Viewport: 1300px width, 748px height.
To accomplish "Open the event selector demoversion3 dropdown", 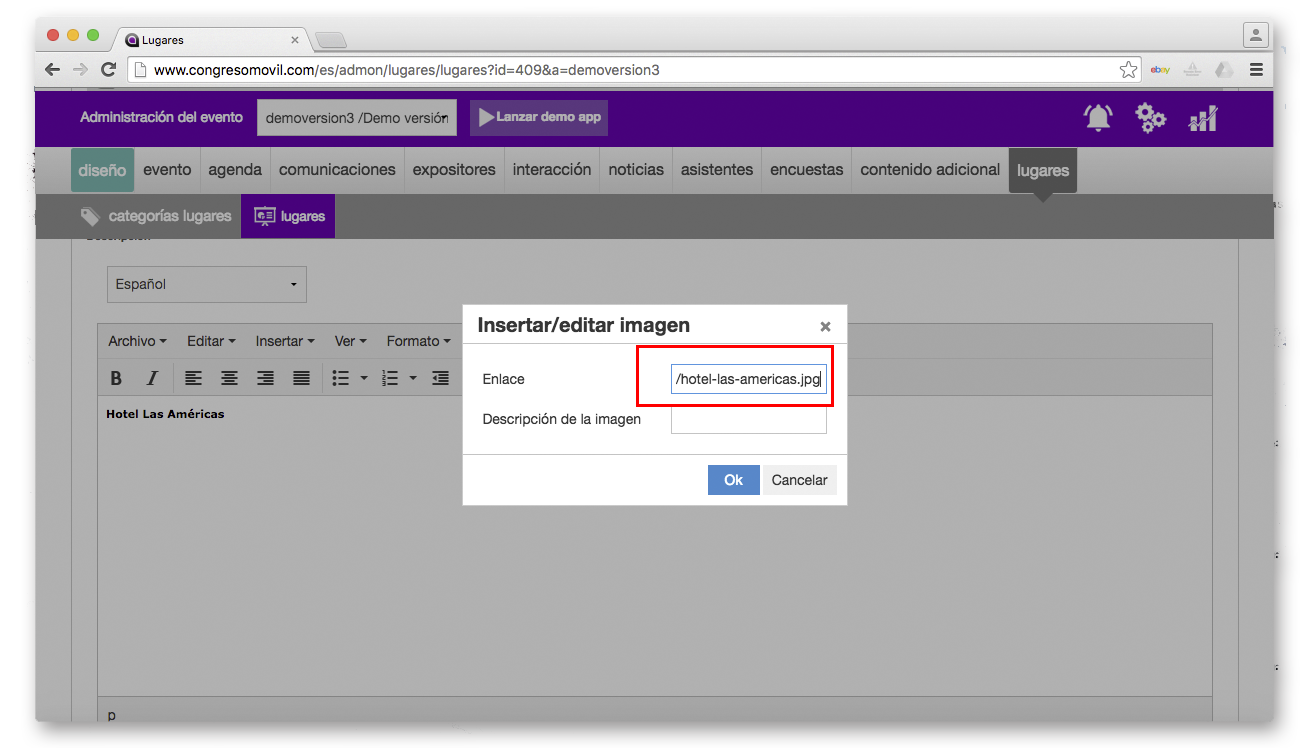I will coord(357,118).
